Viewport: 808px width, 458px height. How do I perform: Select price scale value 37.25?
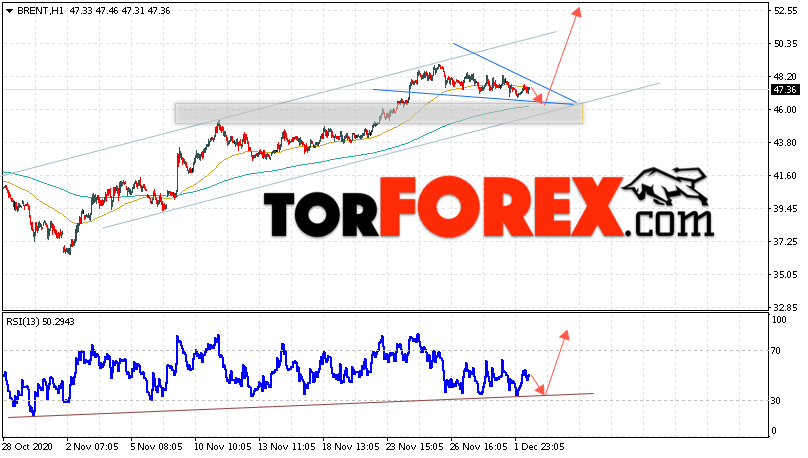tap(785, 242)
